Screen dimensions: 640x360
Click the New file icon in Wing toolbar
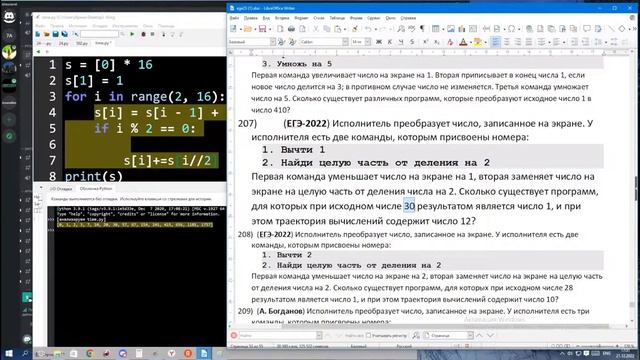[x=38, y=34]
